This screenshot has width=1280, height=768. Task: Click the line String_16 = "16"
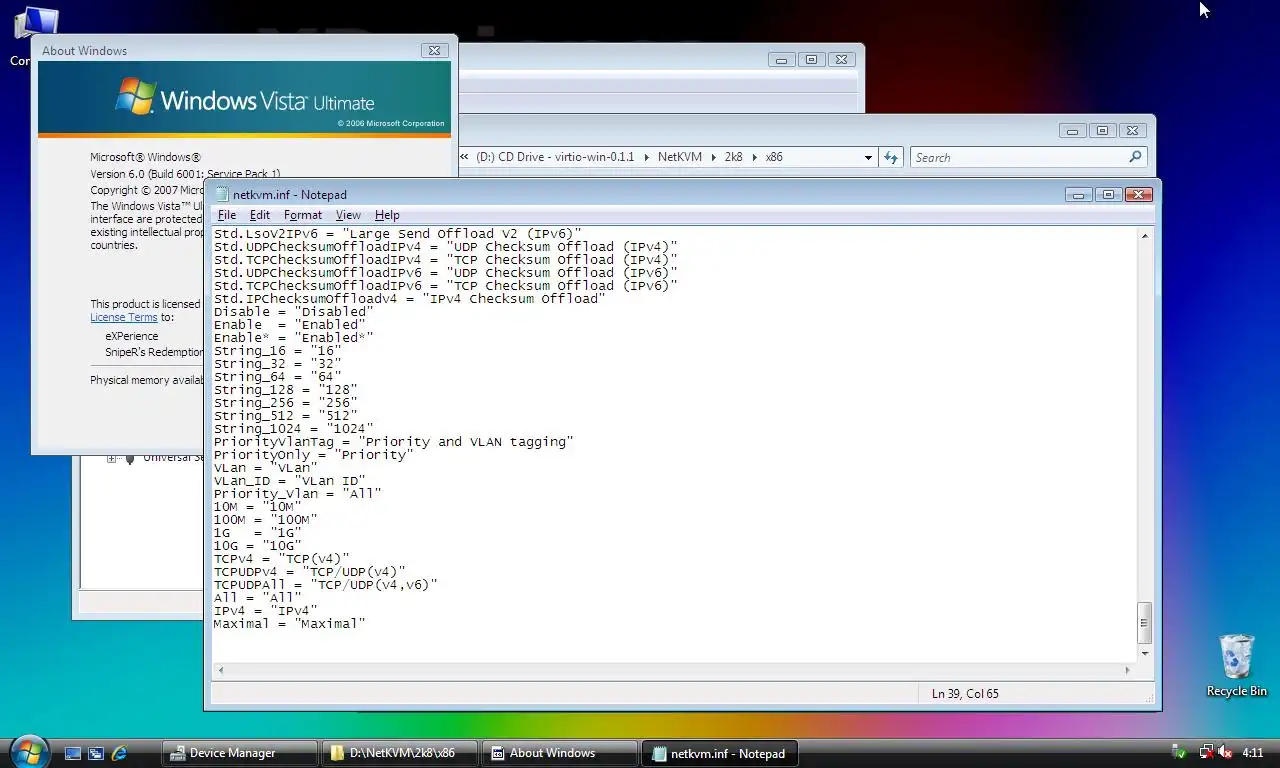(x=277, y=350)
